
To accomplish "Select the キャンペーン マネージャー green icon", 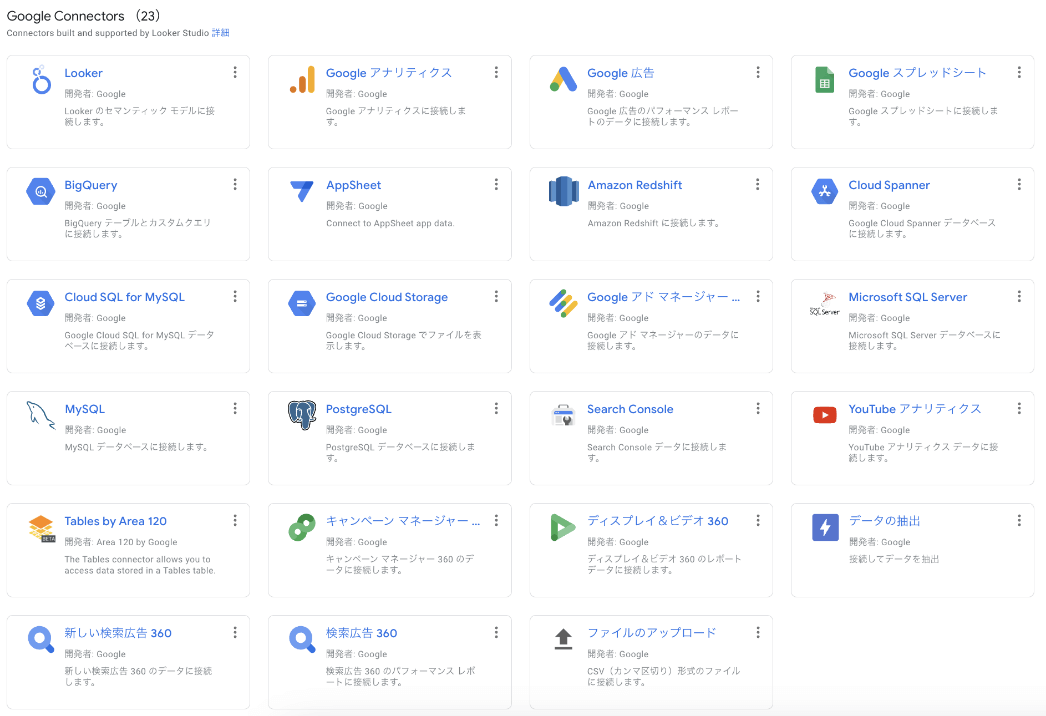I will click(302, 527).
